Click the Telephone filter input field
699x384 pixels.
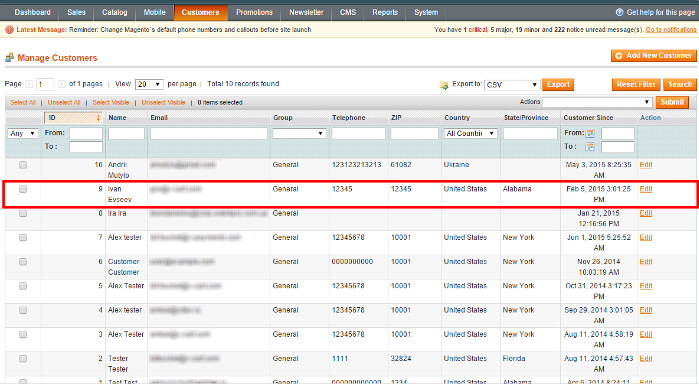click(358, 133)
